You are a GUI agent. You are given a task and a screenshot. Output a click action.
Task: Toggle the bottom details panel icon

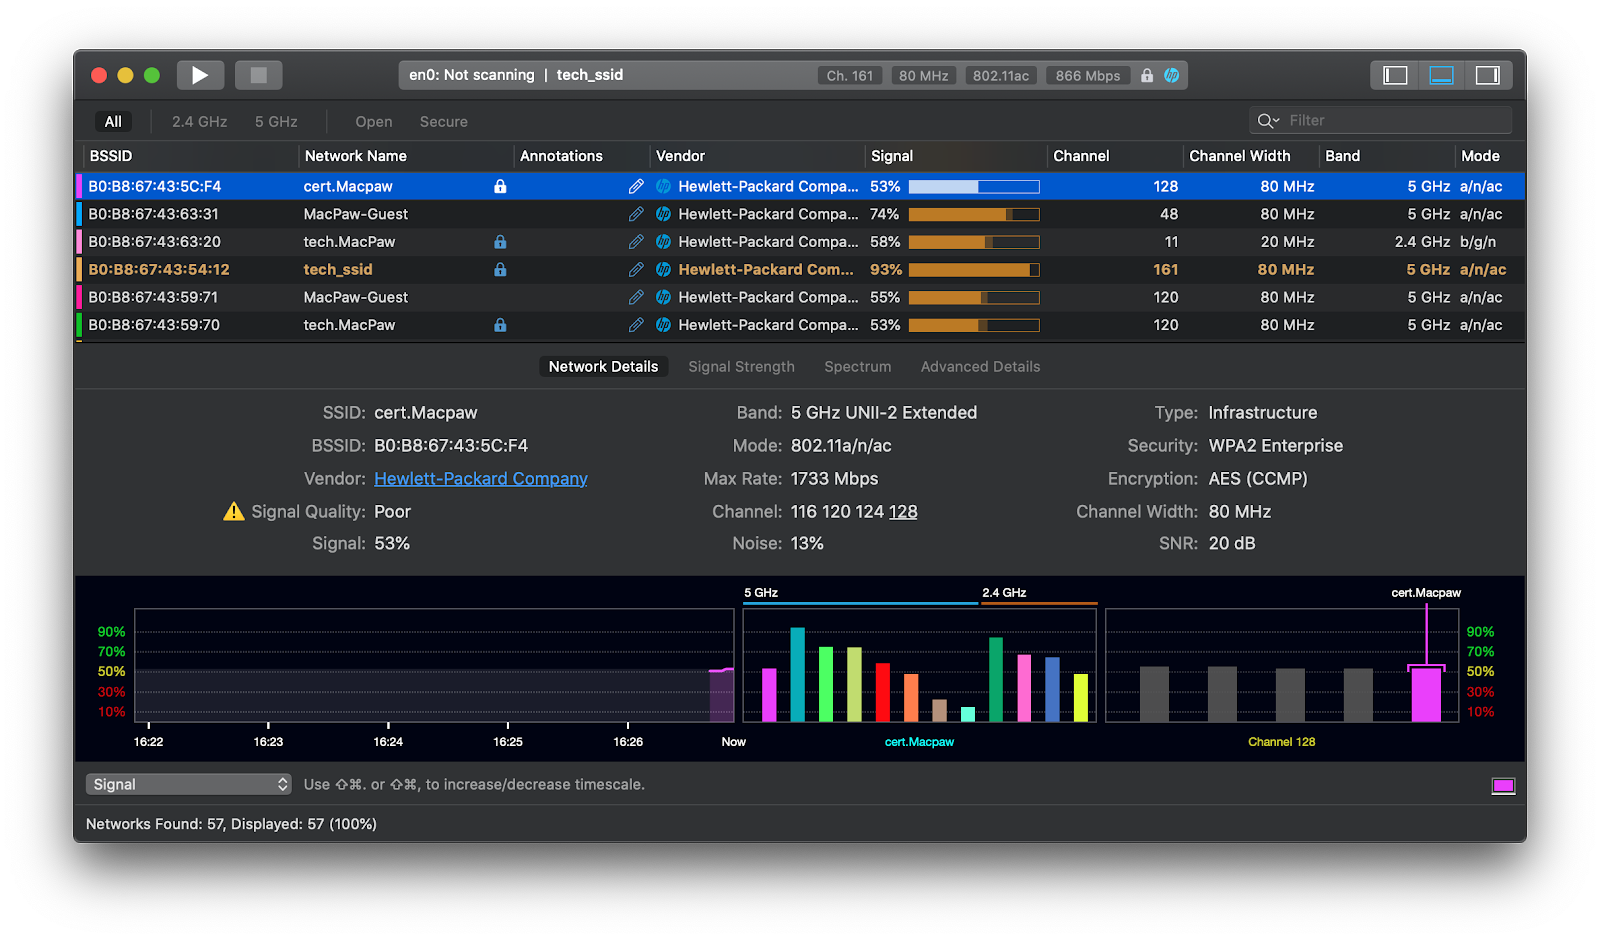click(x=1441, y=75)
